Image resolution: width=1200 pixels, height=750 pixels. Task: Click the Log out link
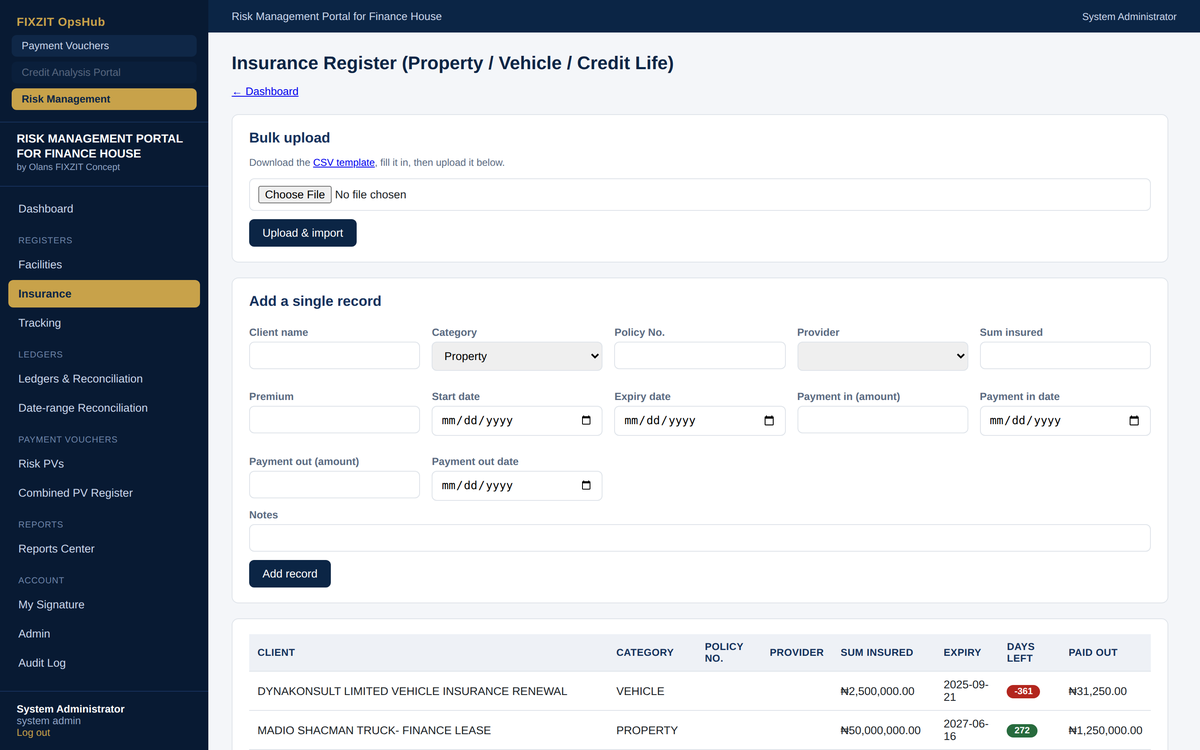pyautogui.click(x=33, y=733)
